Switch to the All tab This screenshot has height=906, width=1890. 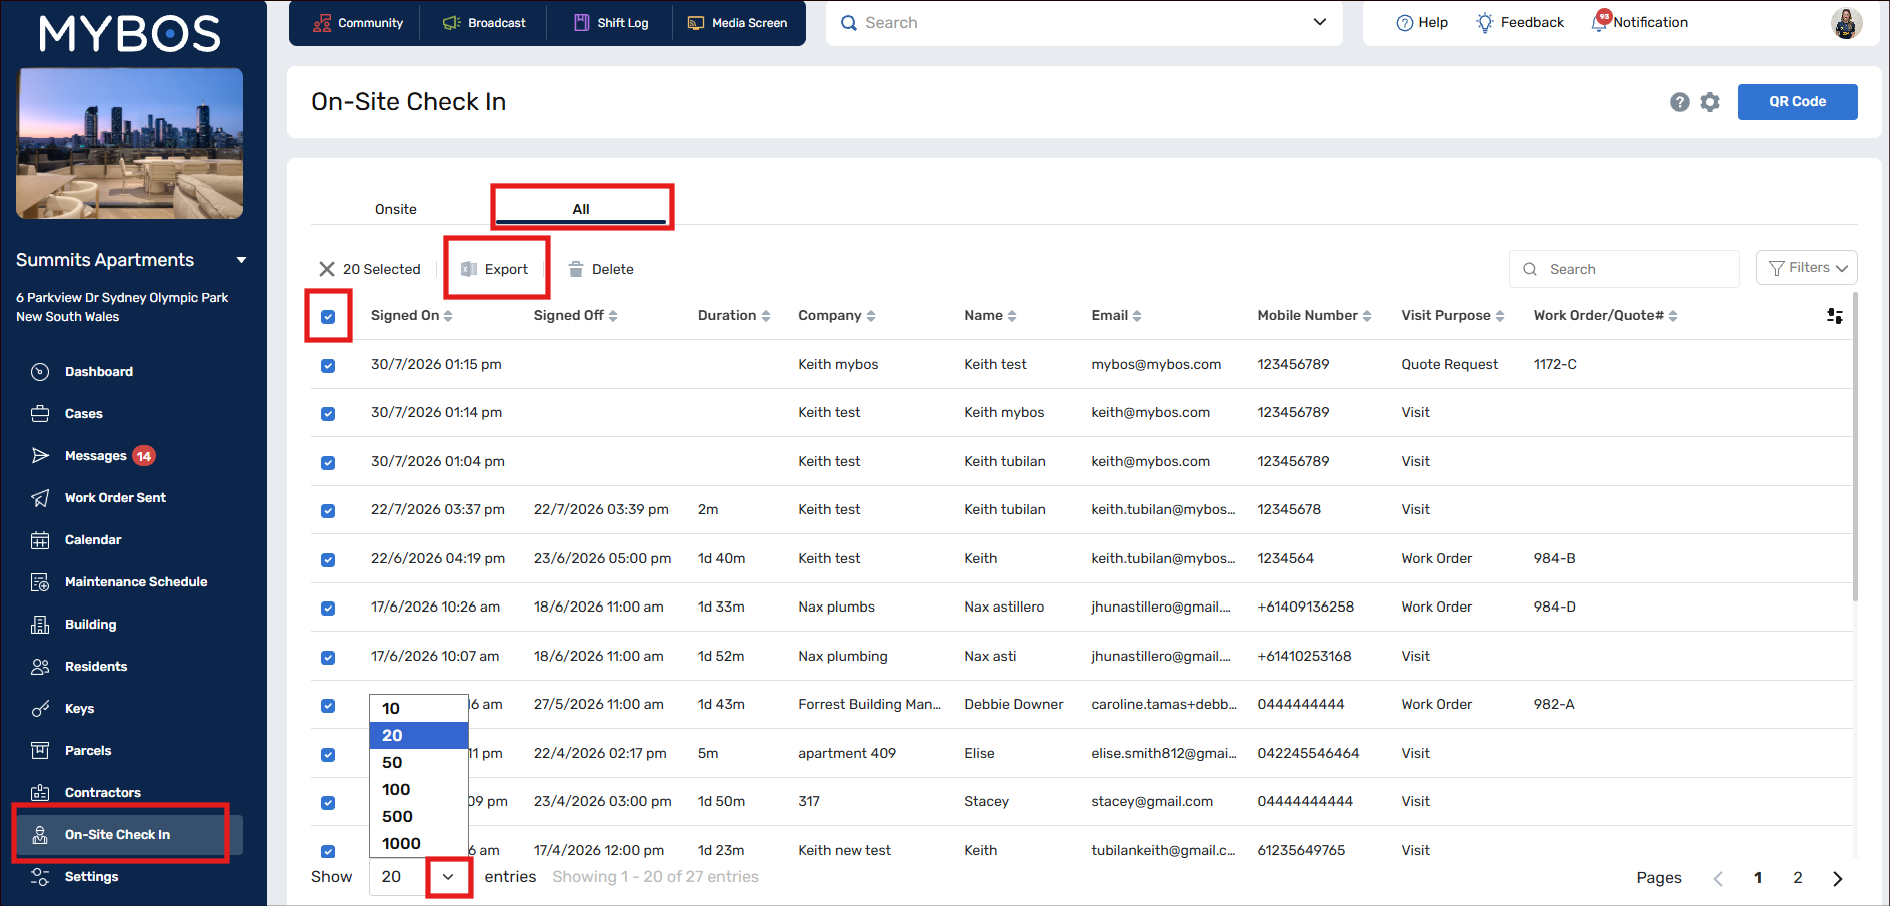click(581, 209)
